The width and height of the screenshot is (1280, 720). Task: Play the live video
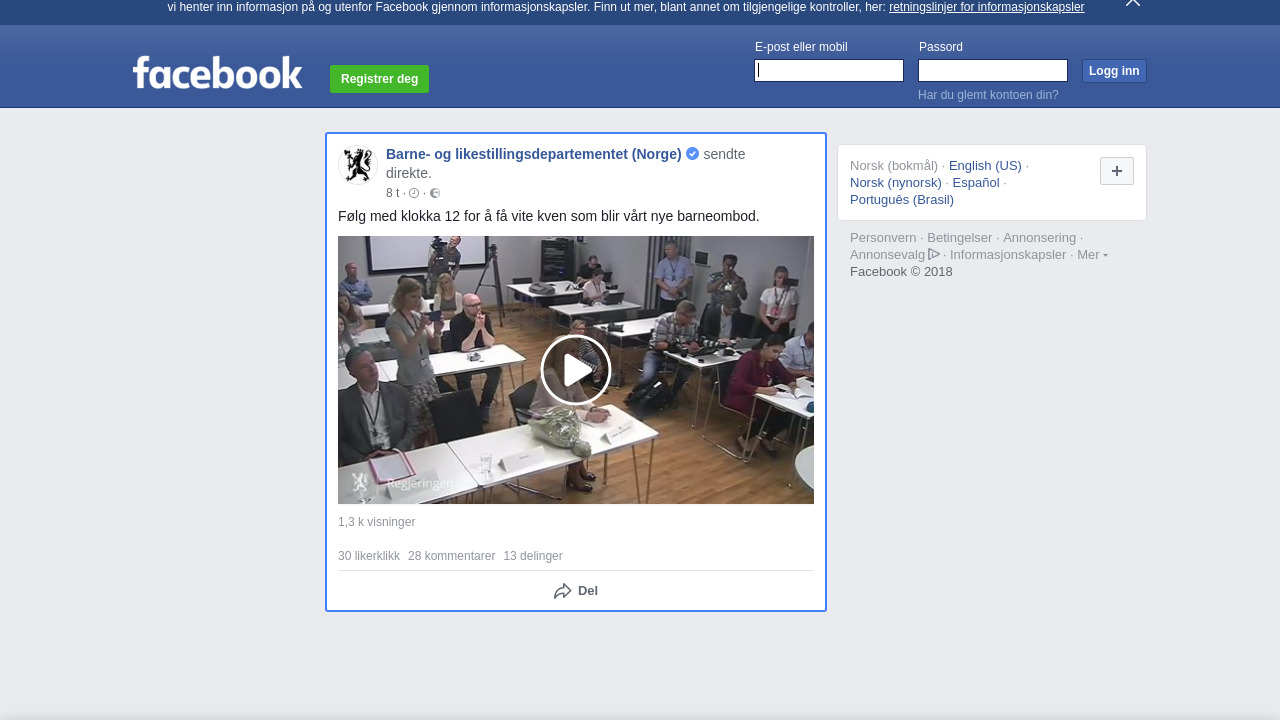click(576, 370)
